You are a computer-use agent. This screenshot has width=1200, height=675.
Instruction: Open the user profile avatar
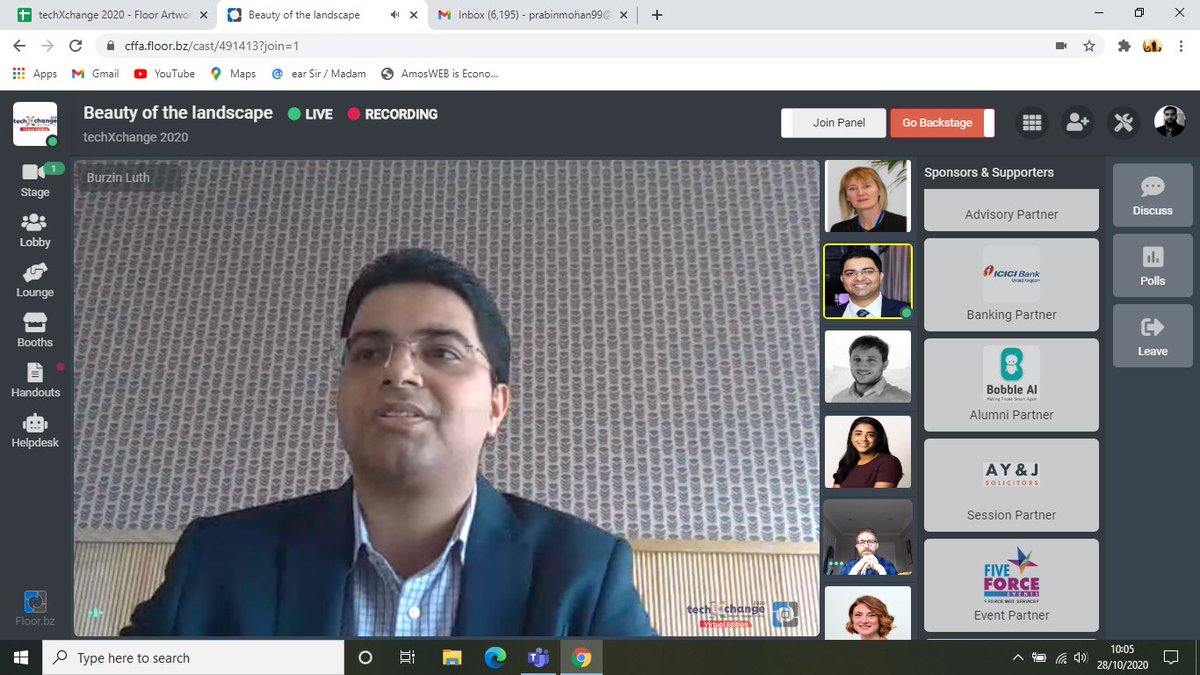click(x=1168, y=122)
